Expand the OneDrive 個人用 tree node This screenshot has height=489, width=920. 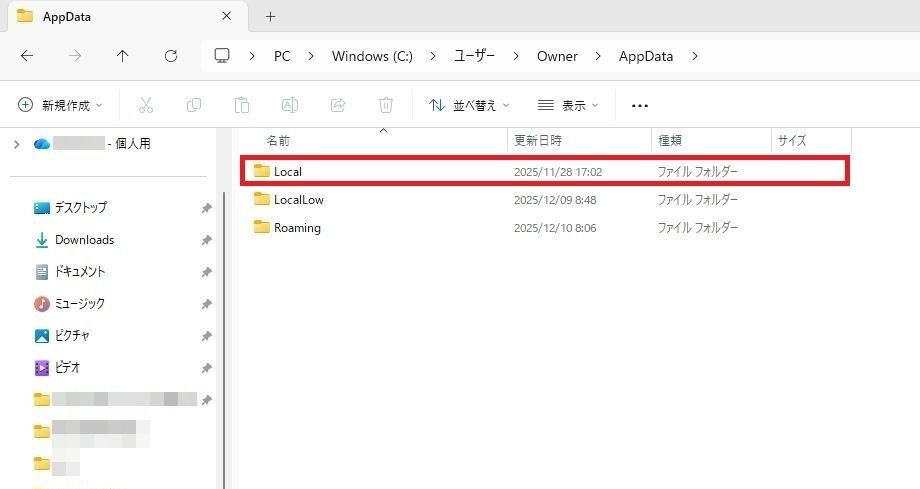coord(16,144)
